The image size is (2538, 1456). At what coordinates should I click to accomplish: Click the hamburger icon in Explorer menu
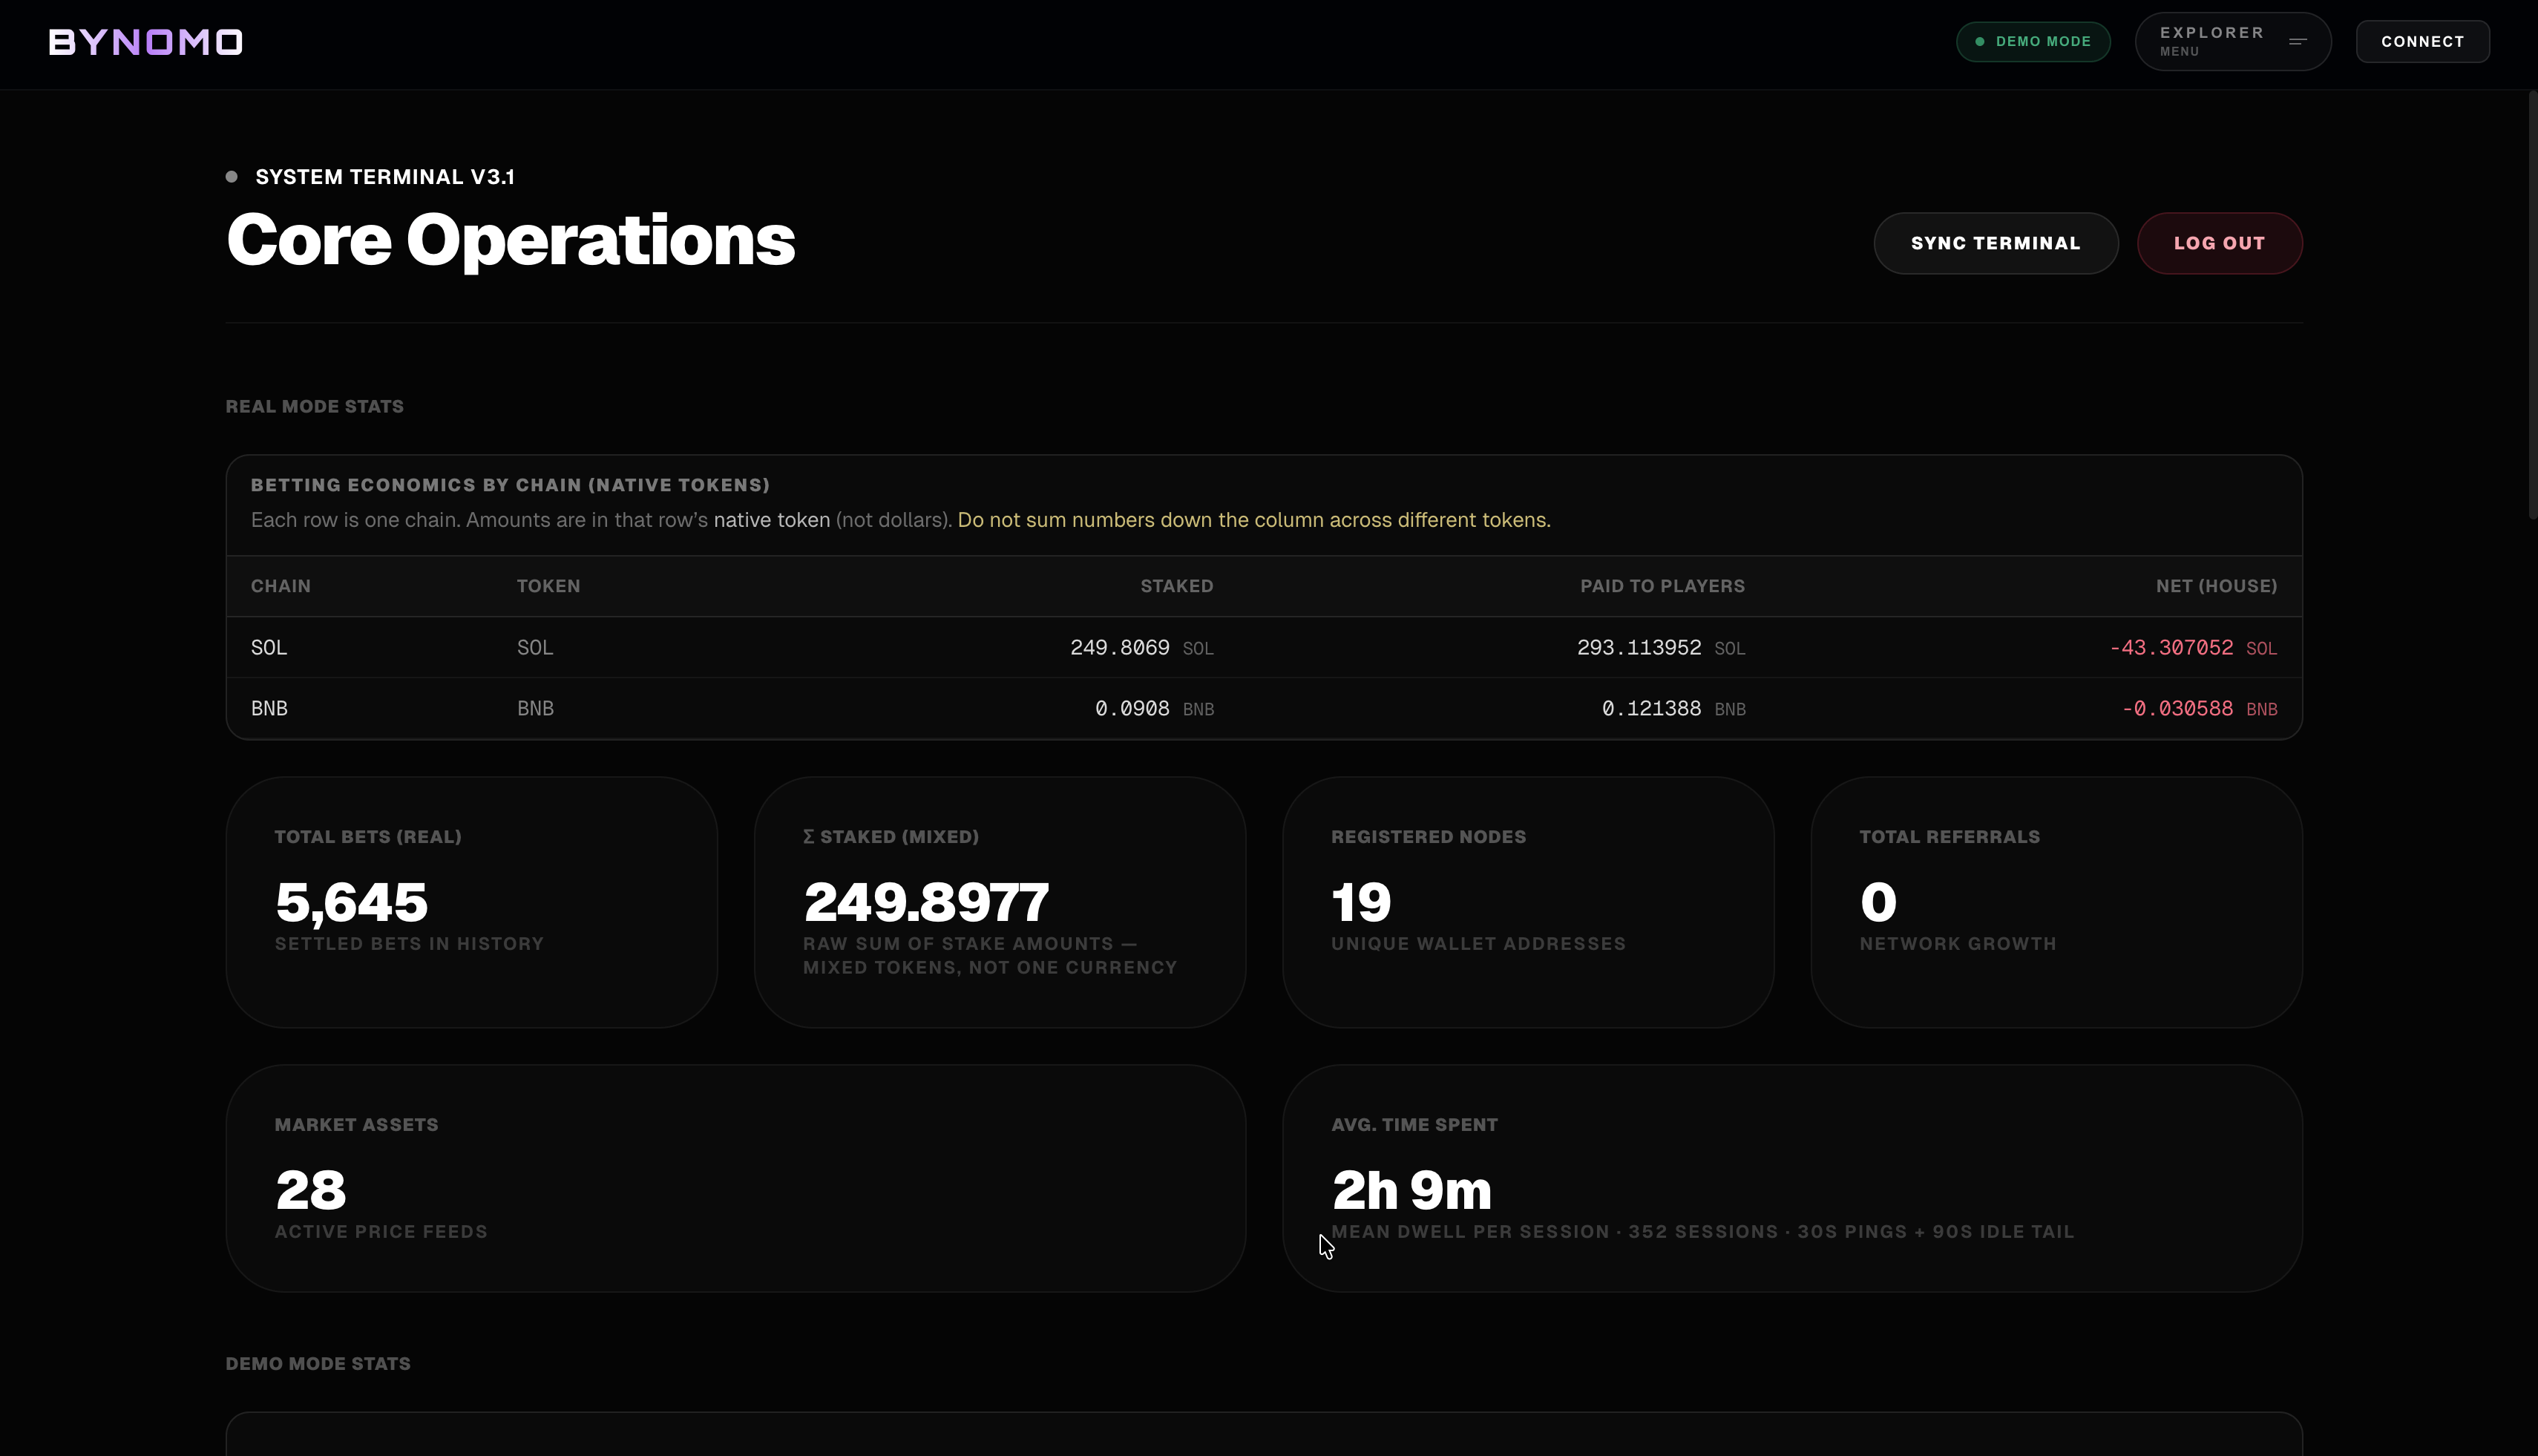click(x=2297, y=42)
